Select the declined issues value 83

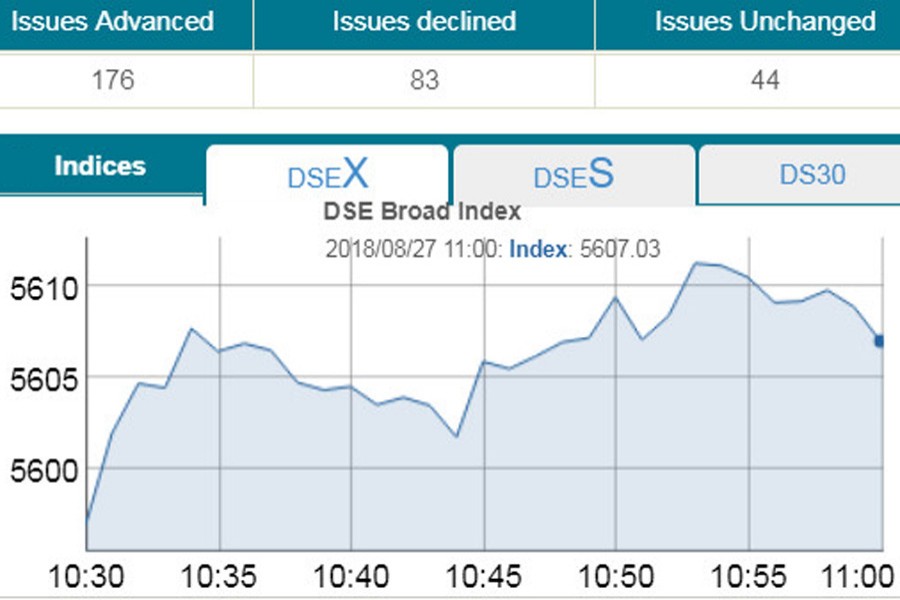coord(424,80)
